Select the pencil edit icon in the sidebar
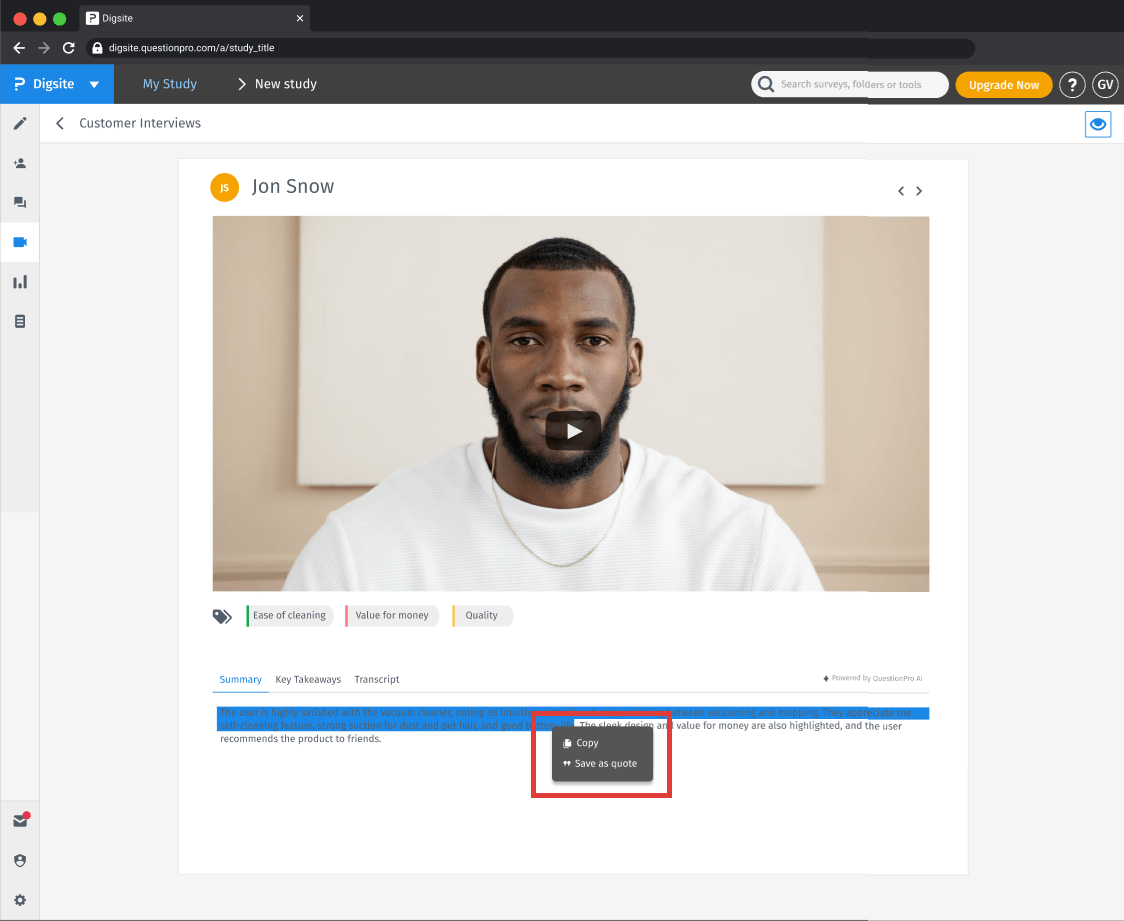The image size is (1124, 921). [x=20, y=123]
